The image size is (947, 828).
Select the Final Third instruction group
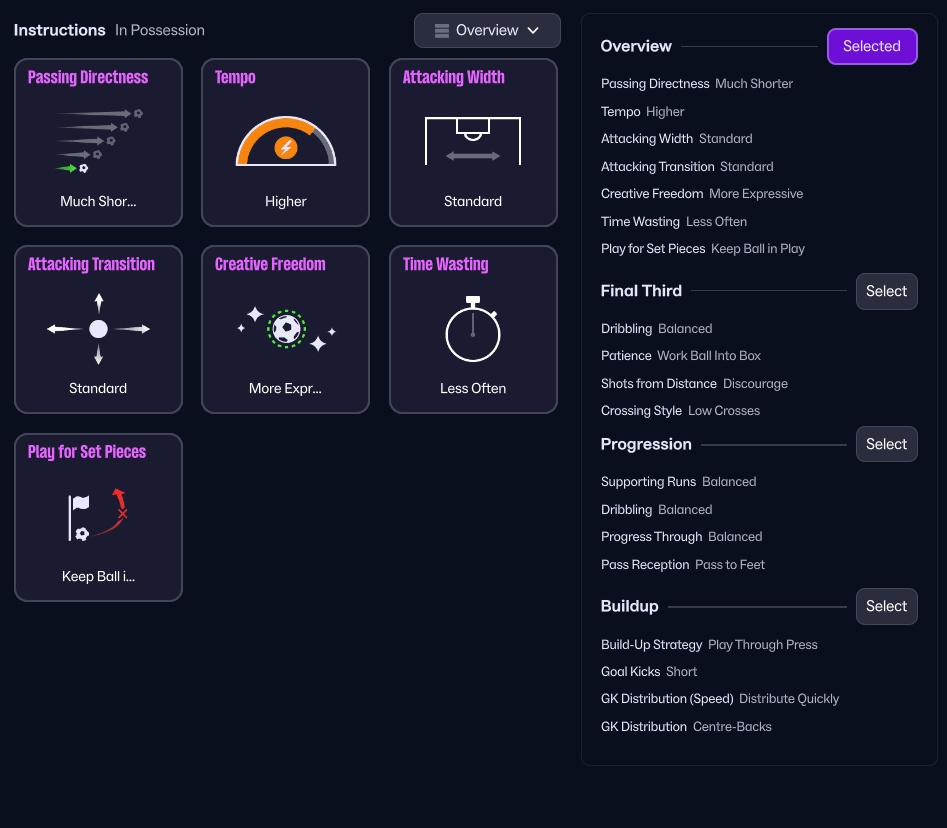[886, 291]
